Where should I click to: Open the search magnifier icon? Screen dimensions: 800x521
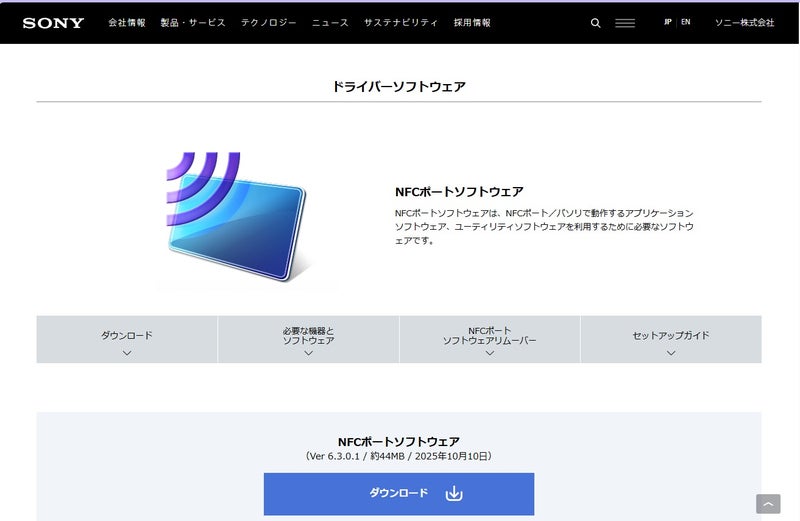coord(596,23)
